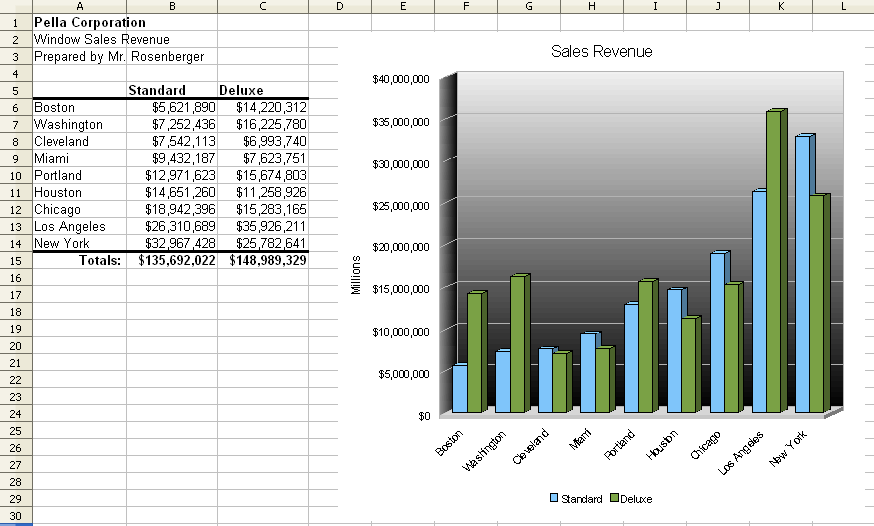This screenshot has height=526, width=874.
Task: Click the blue Standard legend swatch
Action: click(555, 498)
